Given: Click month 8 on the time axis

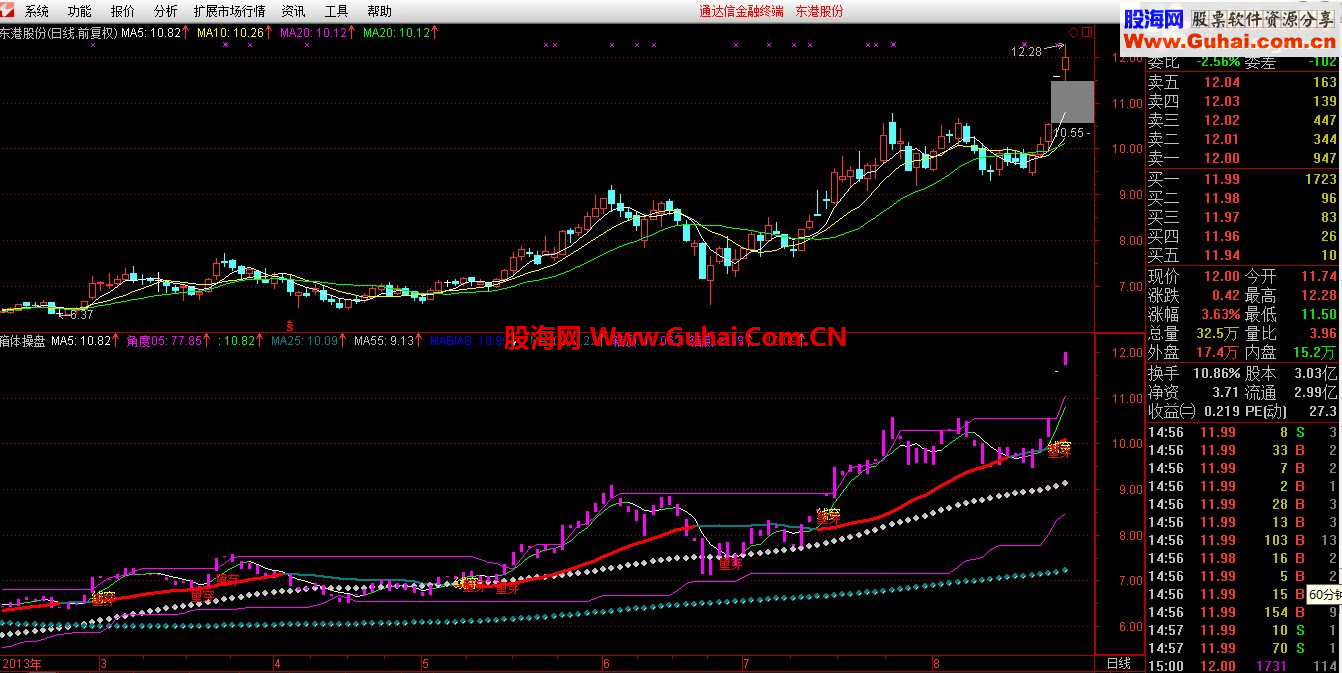Looking at the screenshot, I should click(x=936, y=664).
